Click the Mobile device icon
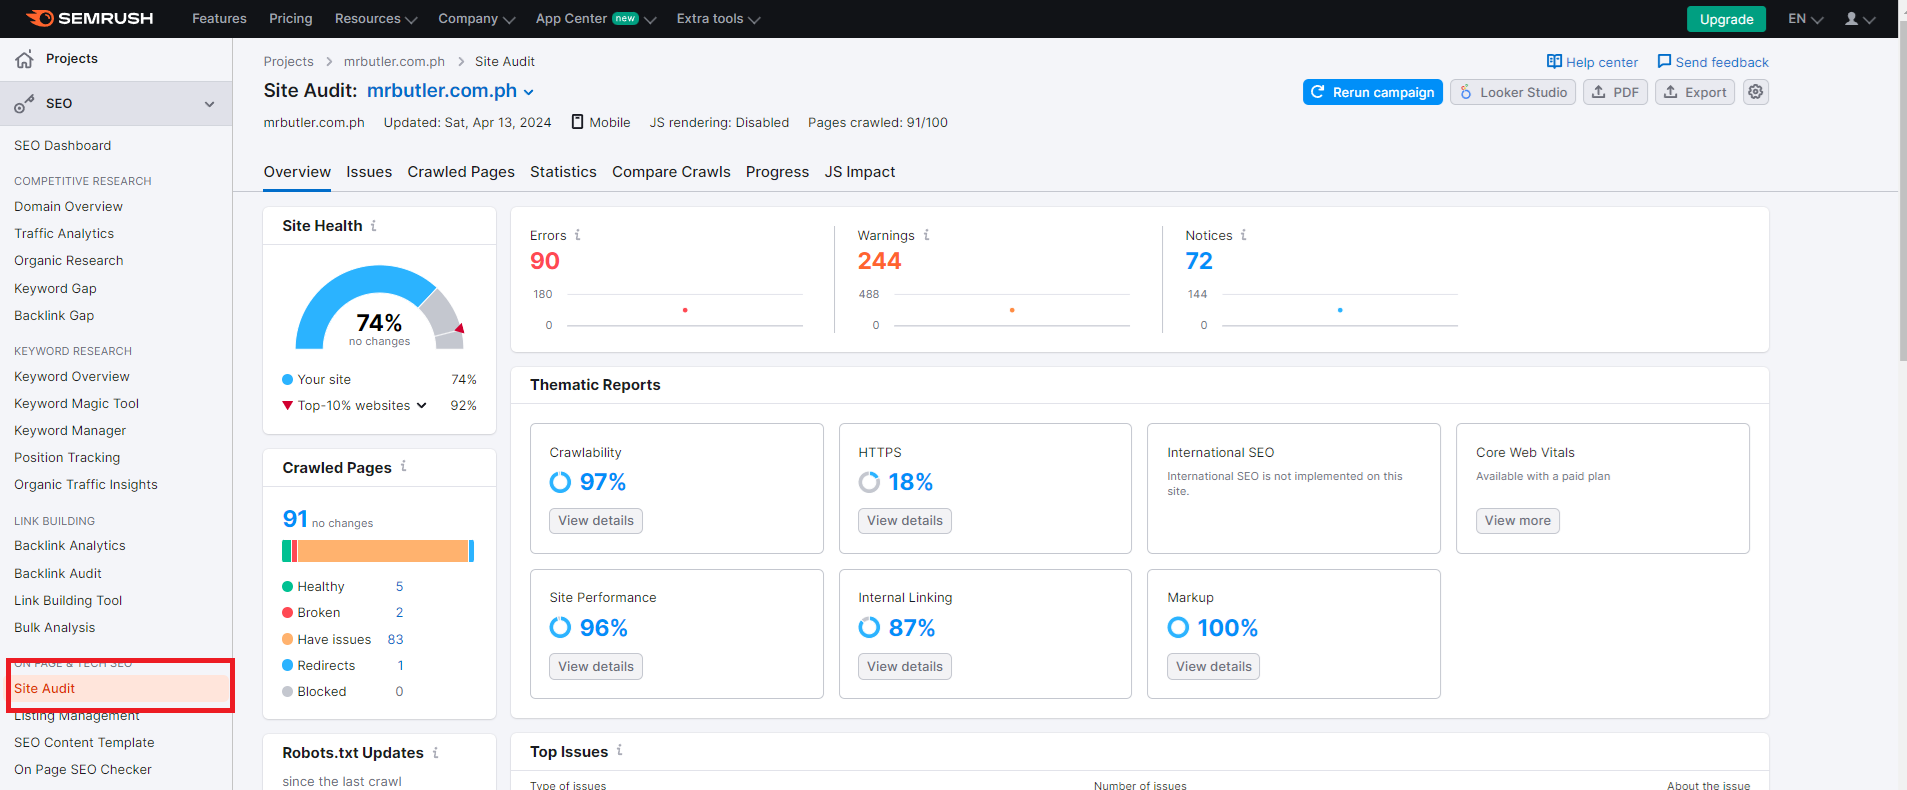Viewport: 1907px width, 790px height. (x=577, y=122)
